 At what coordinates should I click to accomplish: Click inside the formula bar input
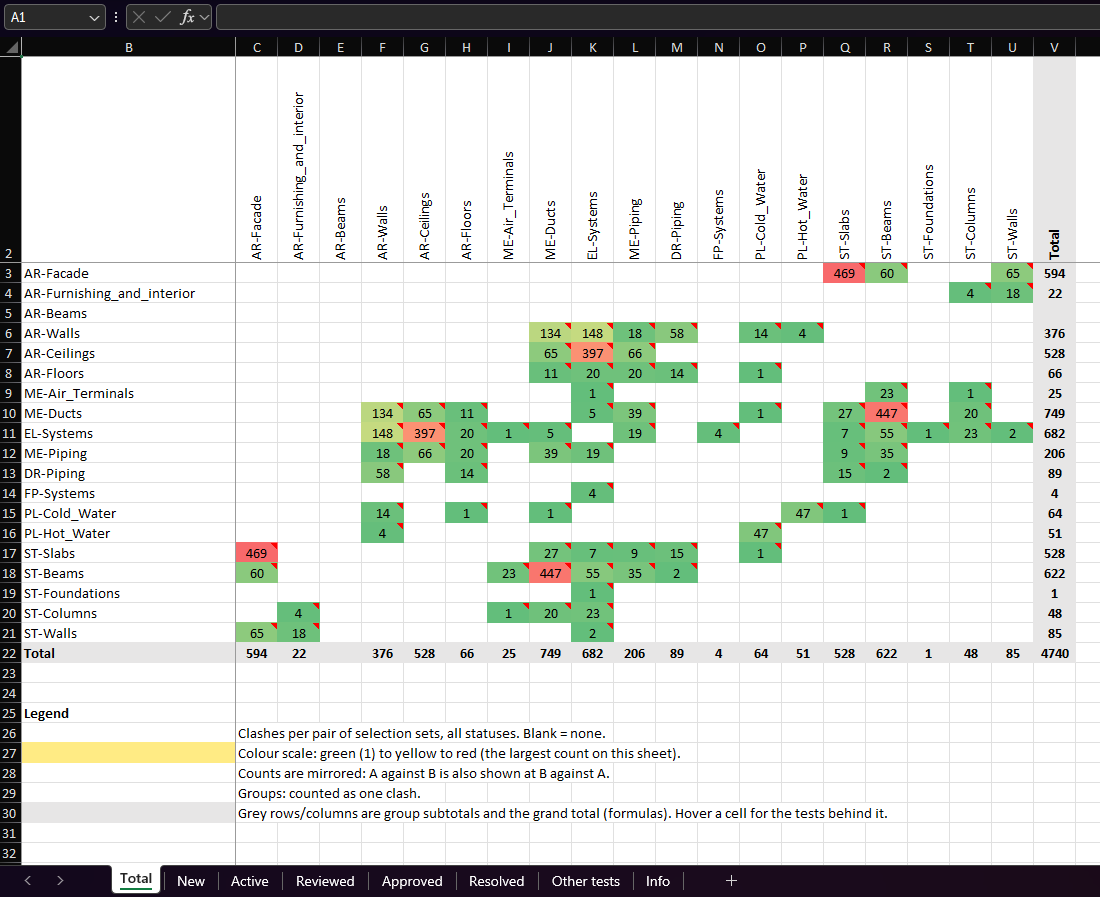[657, 17]
